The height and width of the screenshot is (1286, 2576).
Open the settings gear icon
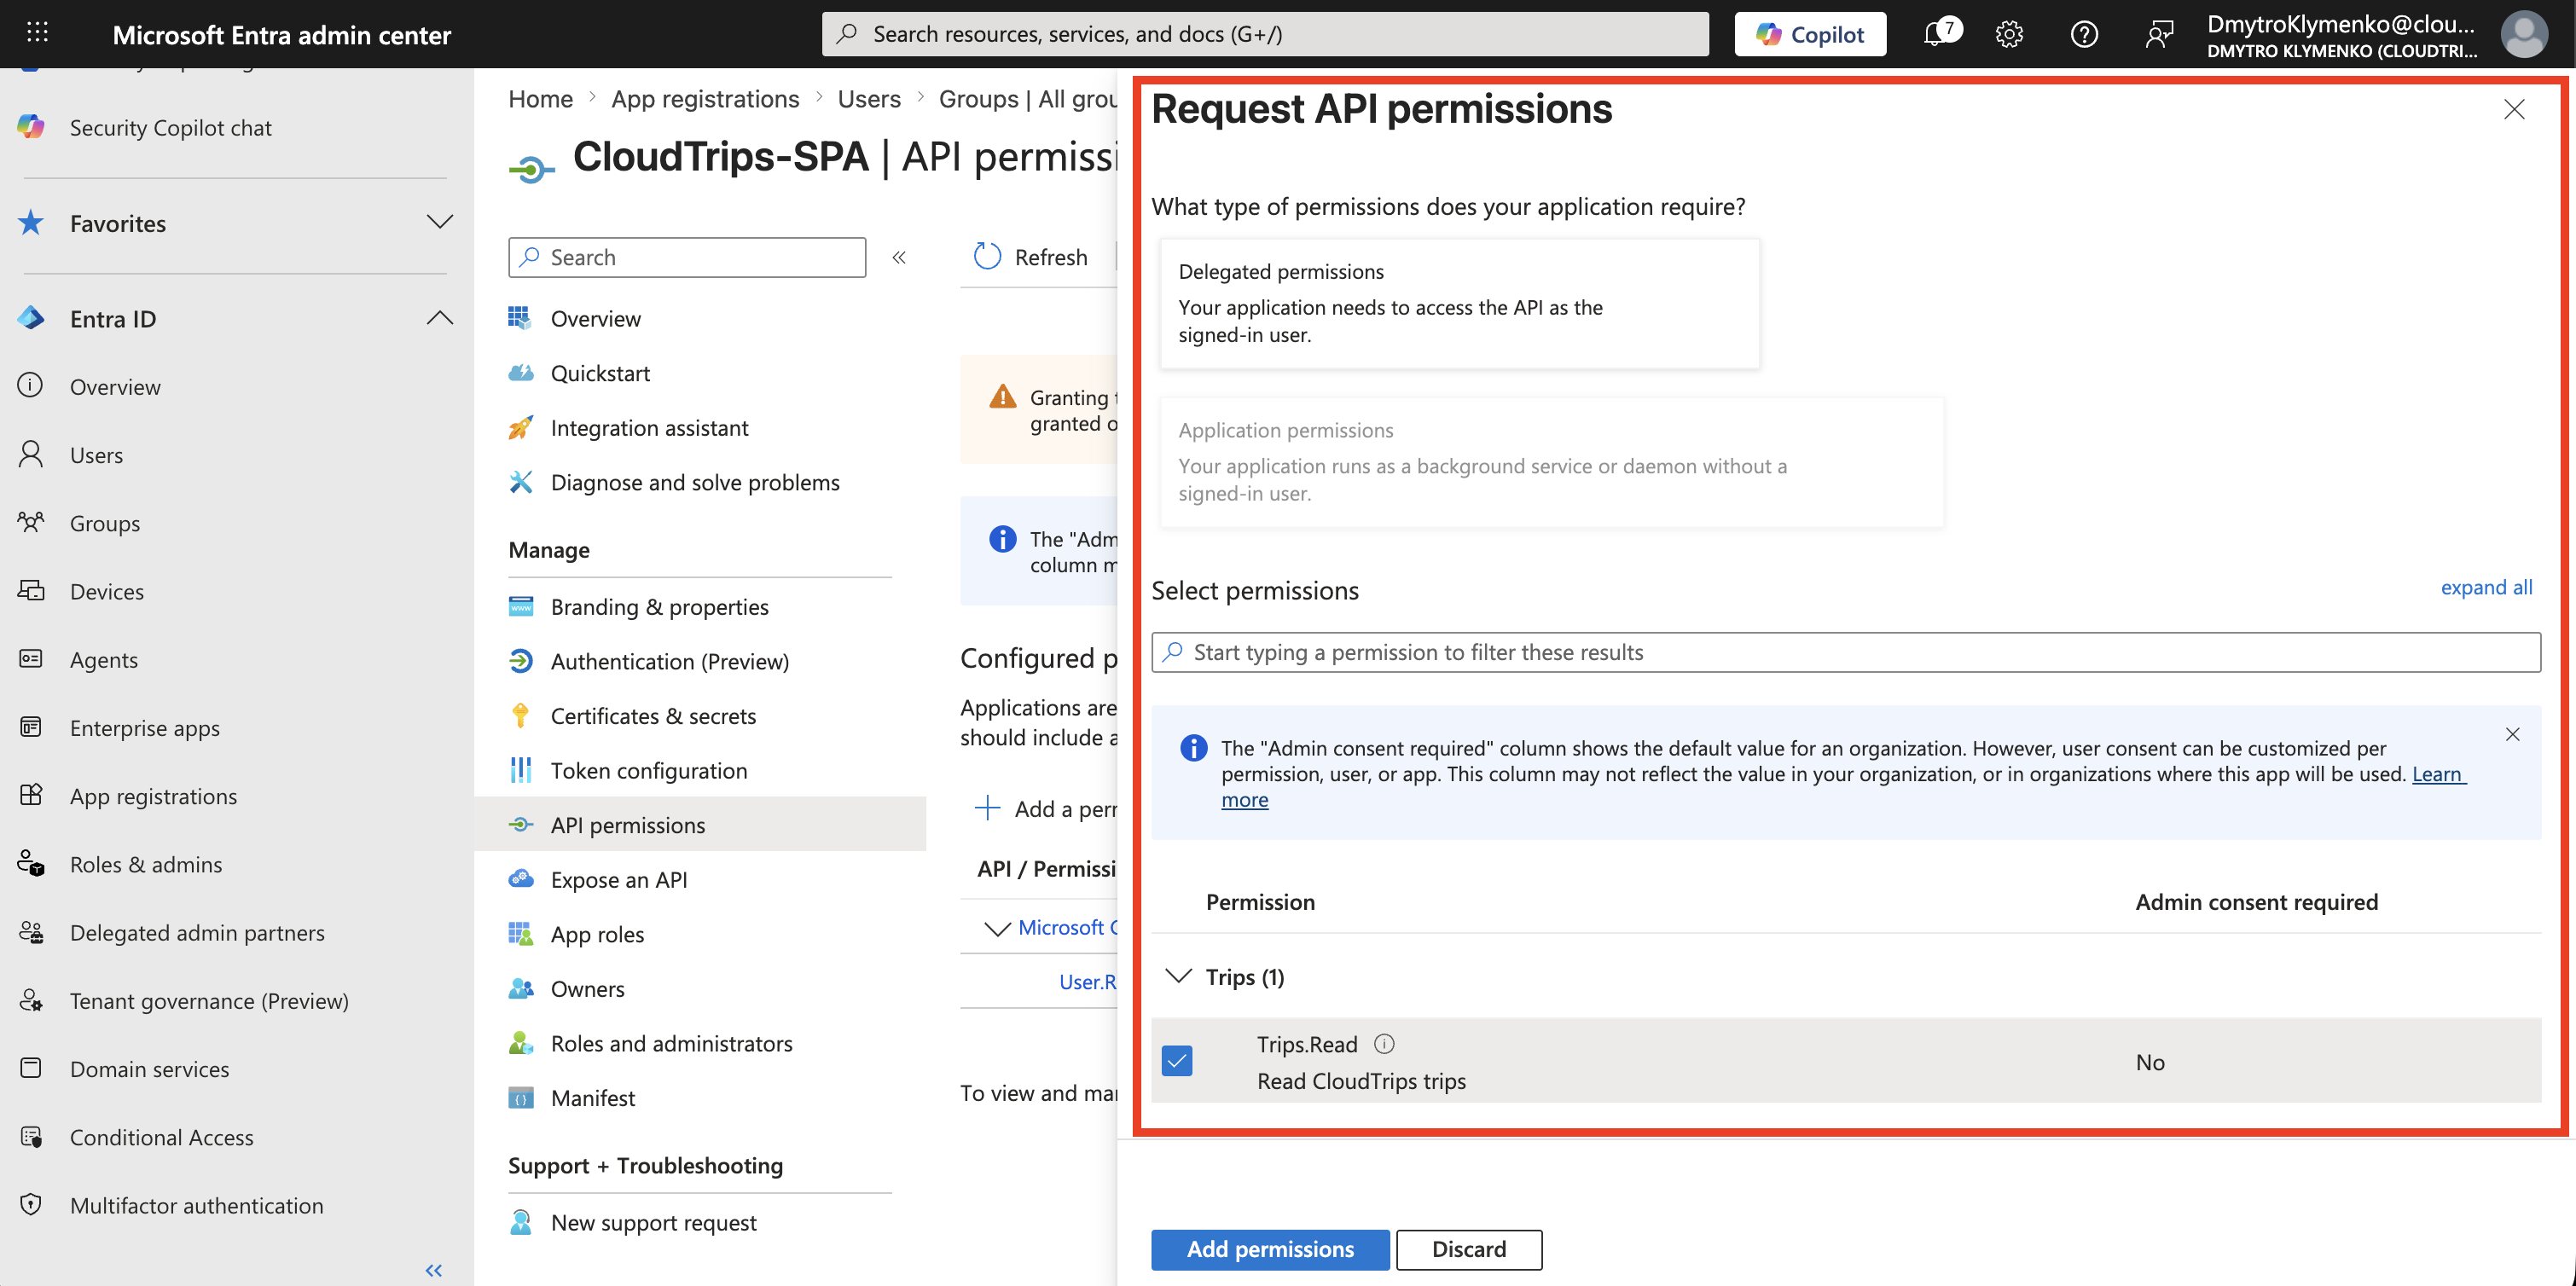coord(2009,34)
